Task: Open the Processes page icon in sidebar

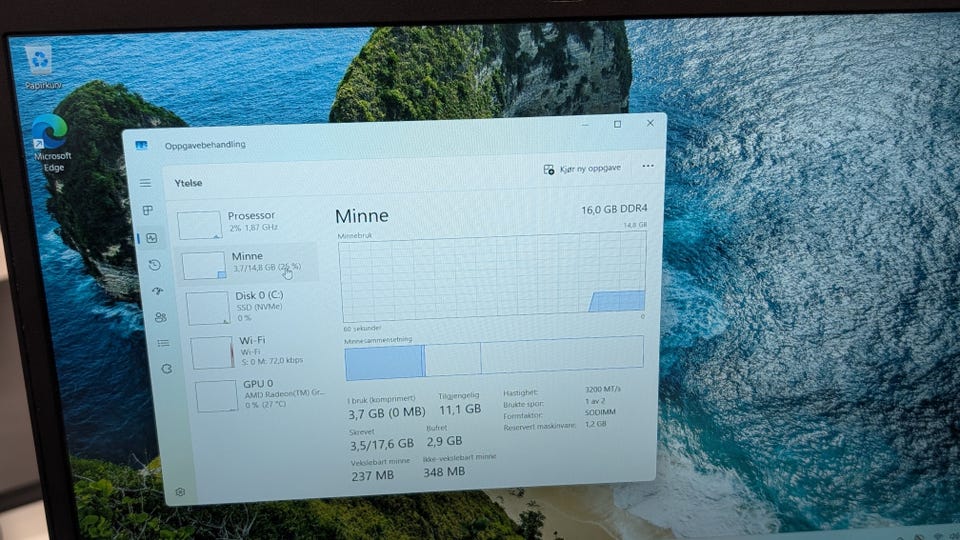Action: tap(148, 211)
